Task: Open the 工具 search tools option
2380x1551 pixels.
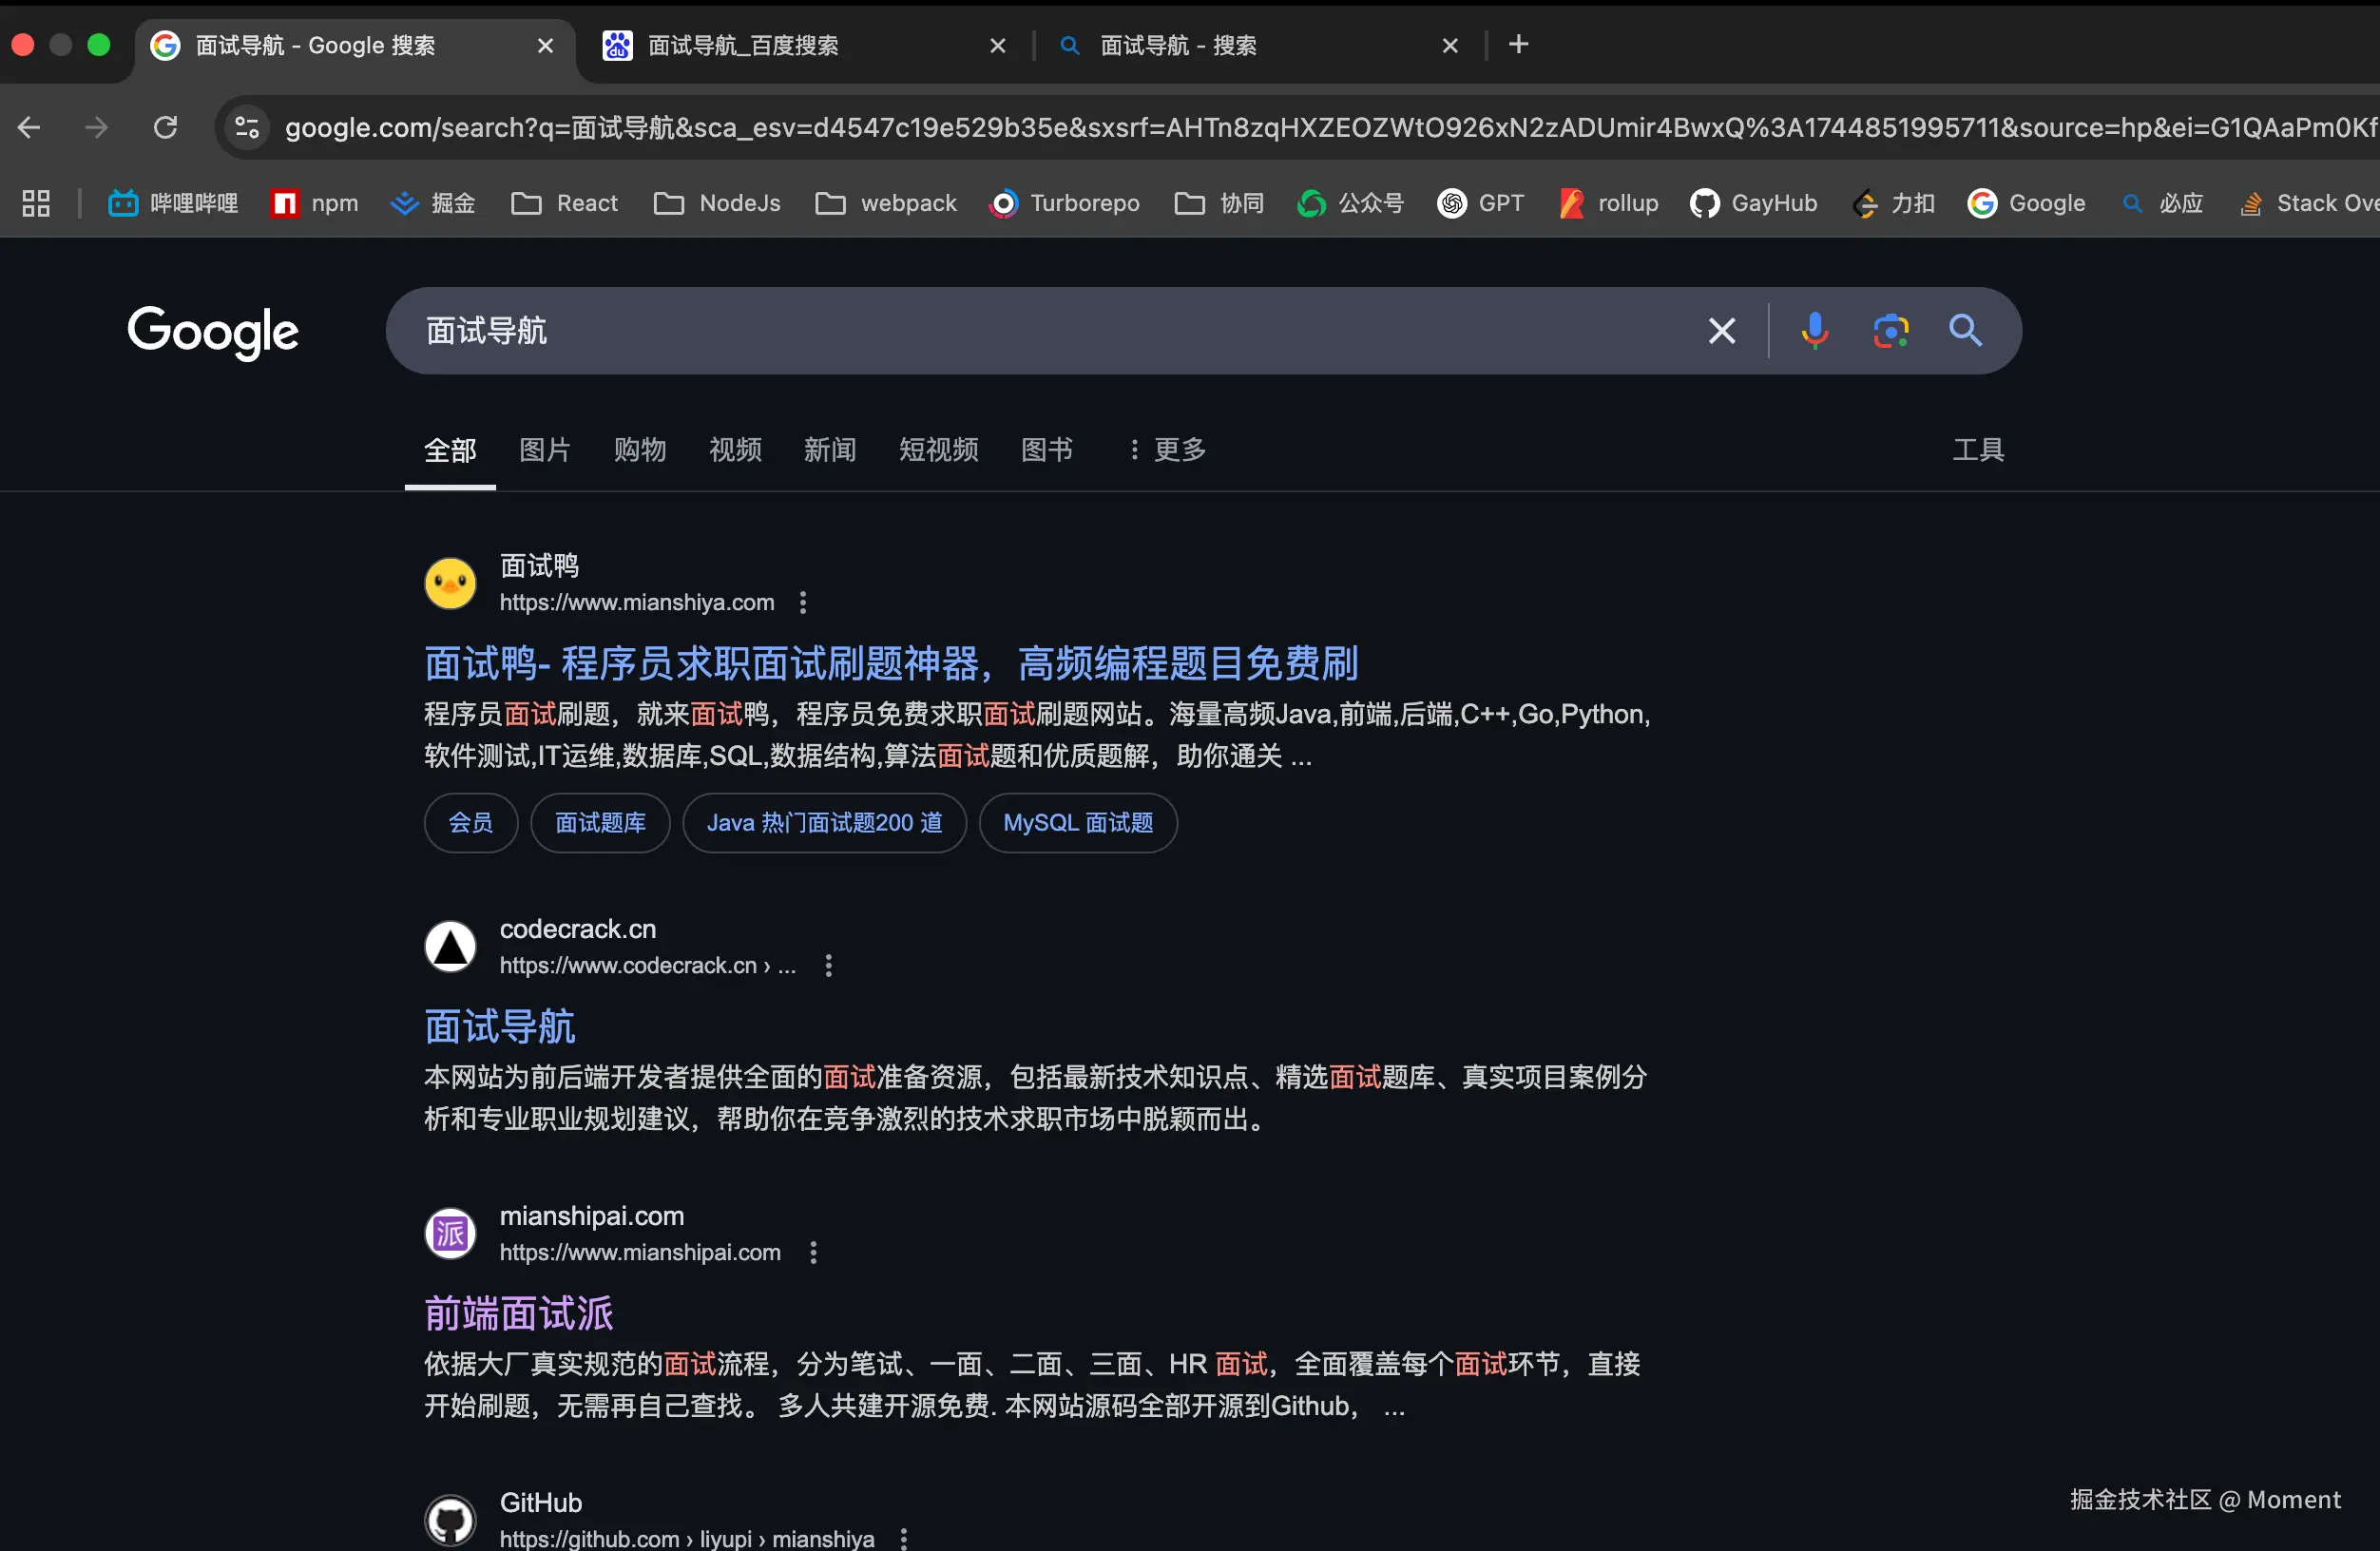Action: pyautogui.click(x=1977, y=450)
